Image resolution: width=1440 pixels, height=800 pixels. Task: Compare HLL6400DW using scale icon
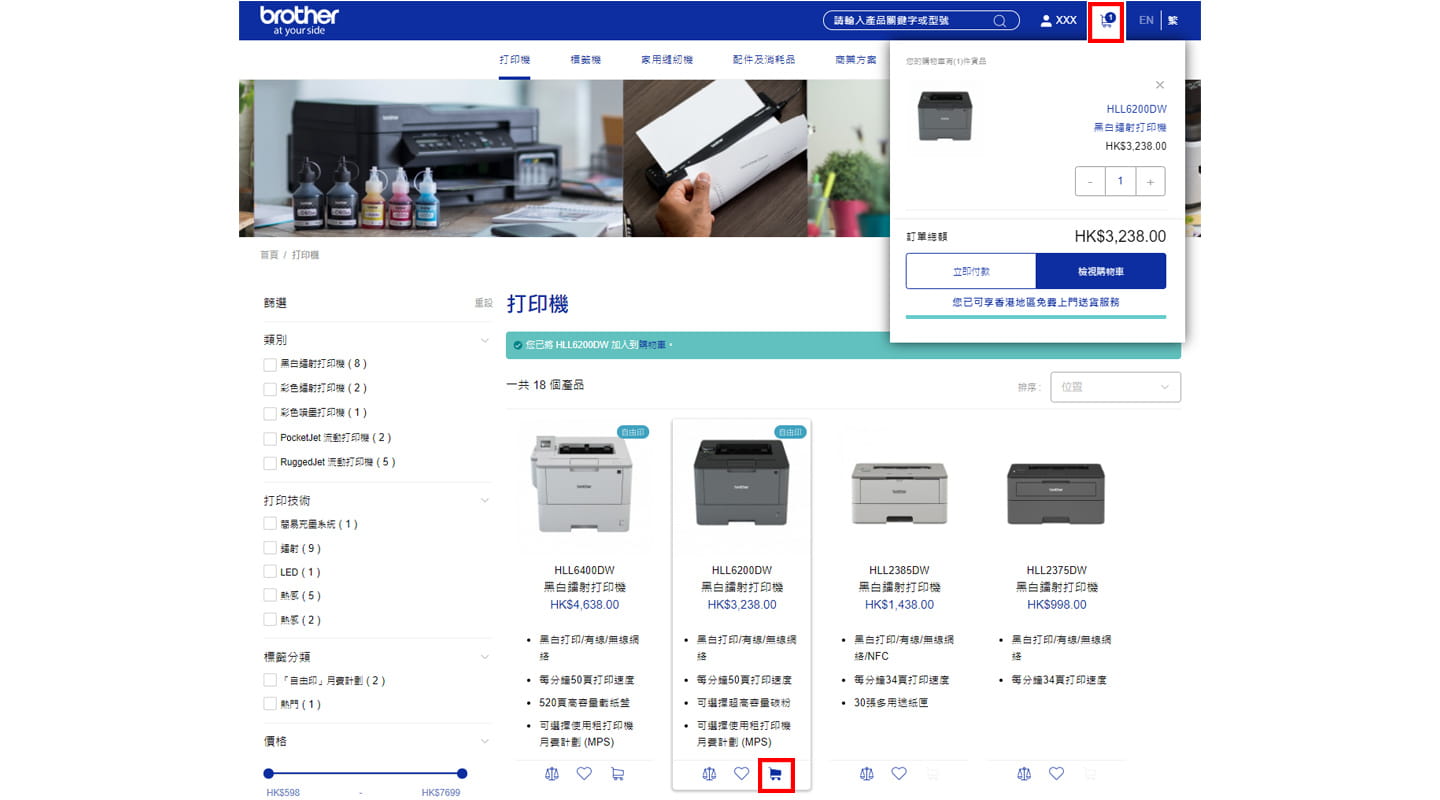tap(552, 773)
